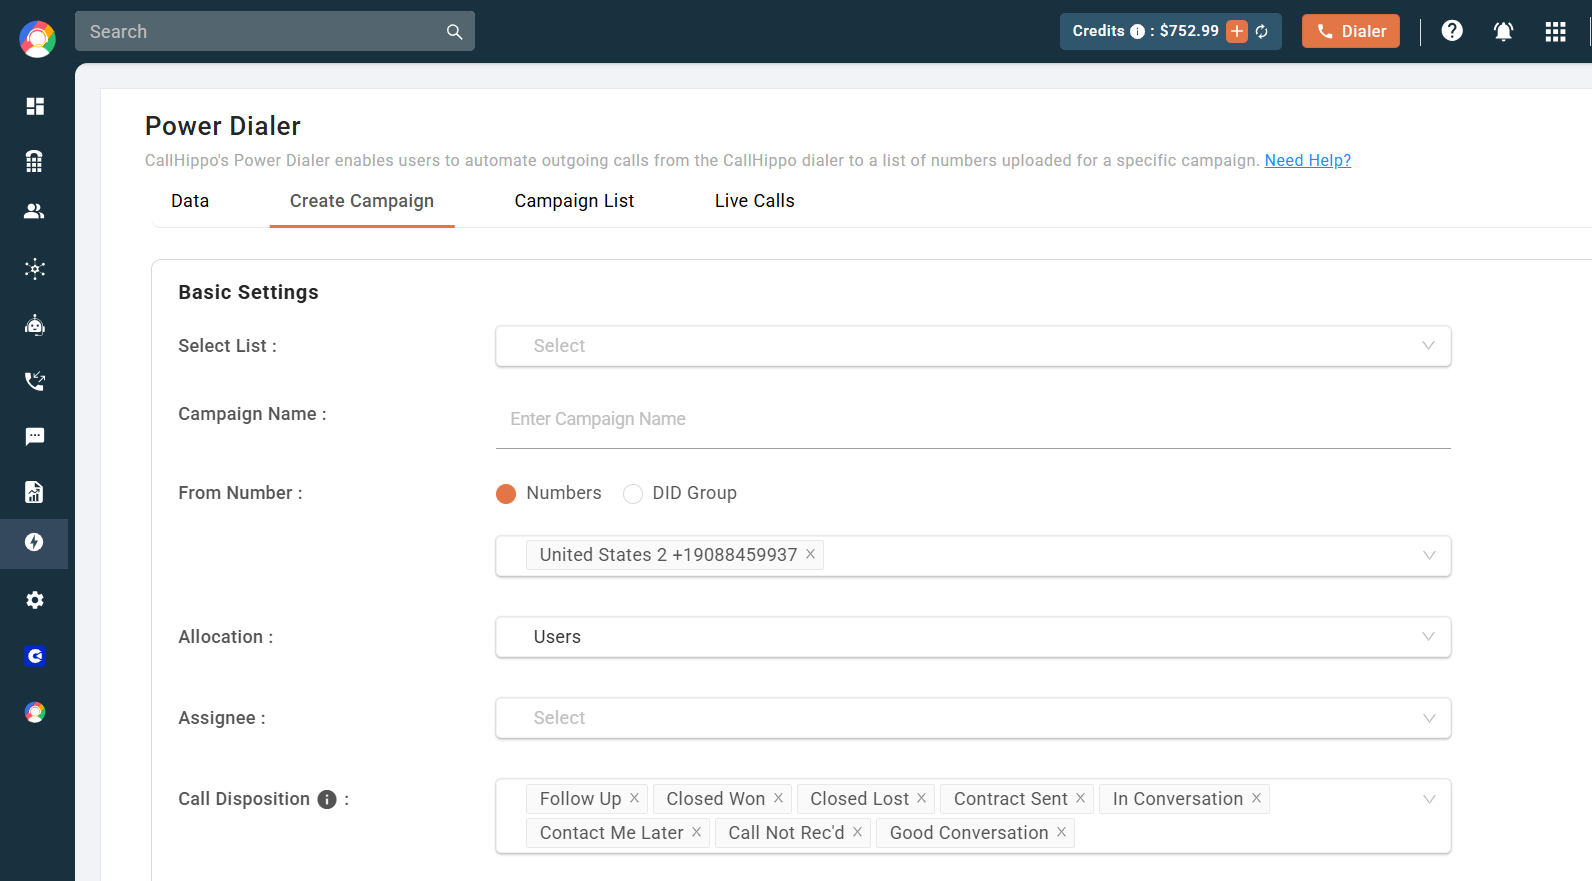Click the Credits info icon
The width and height of the screenshot is (1592, 881).
[1137, 32]
